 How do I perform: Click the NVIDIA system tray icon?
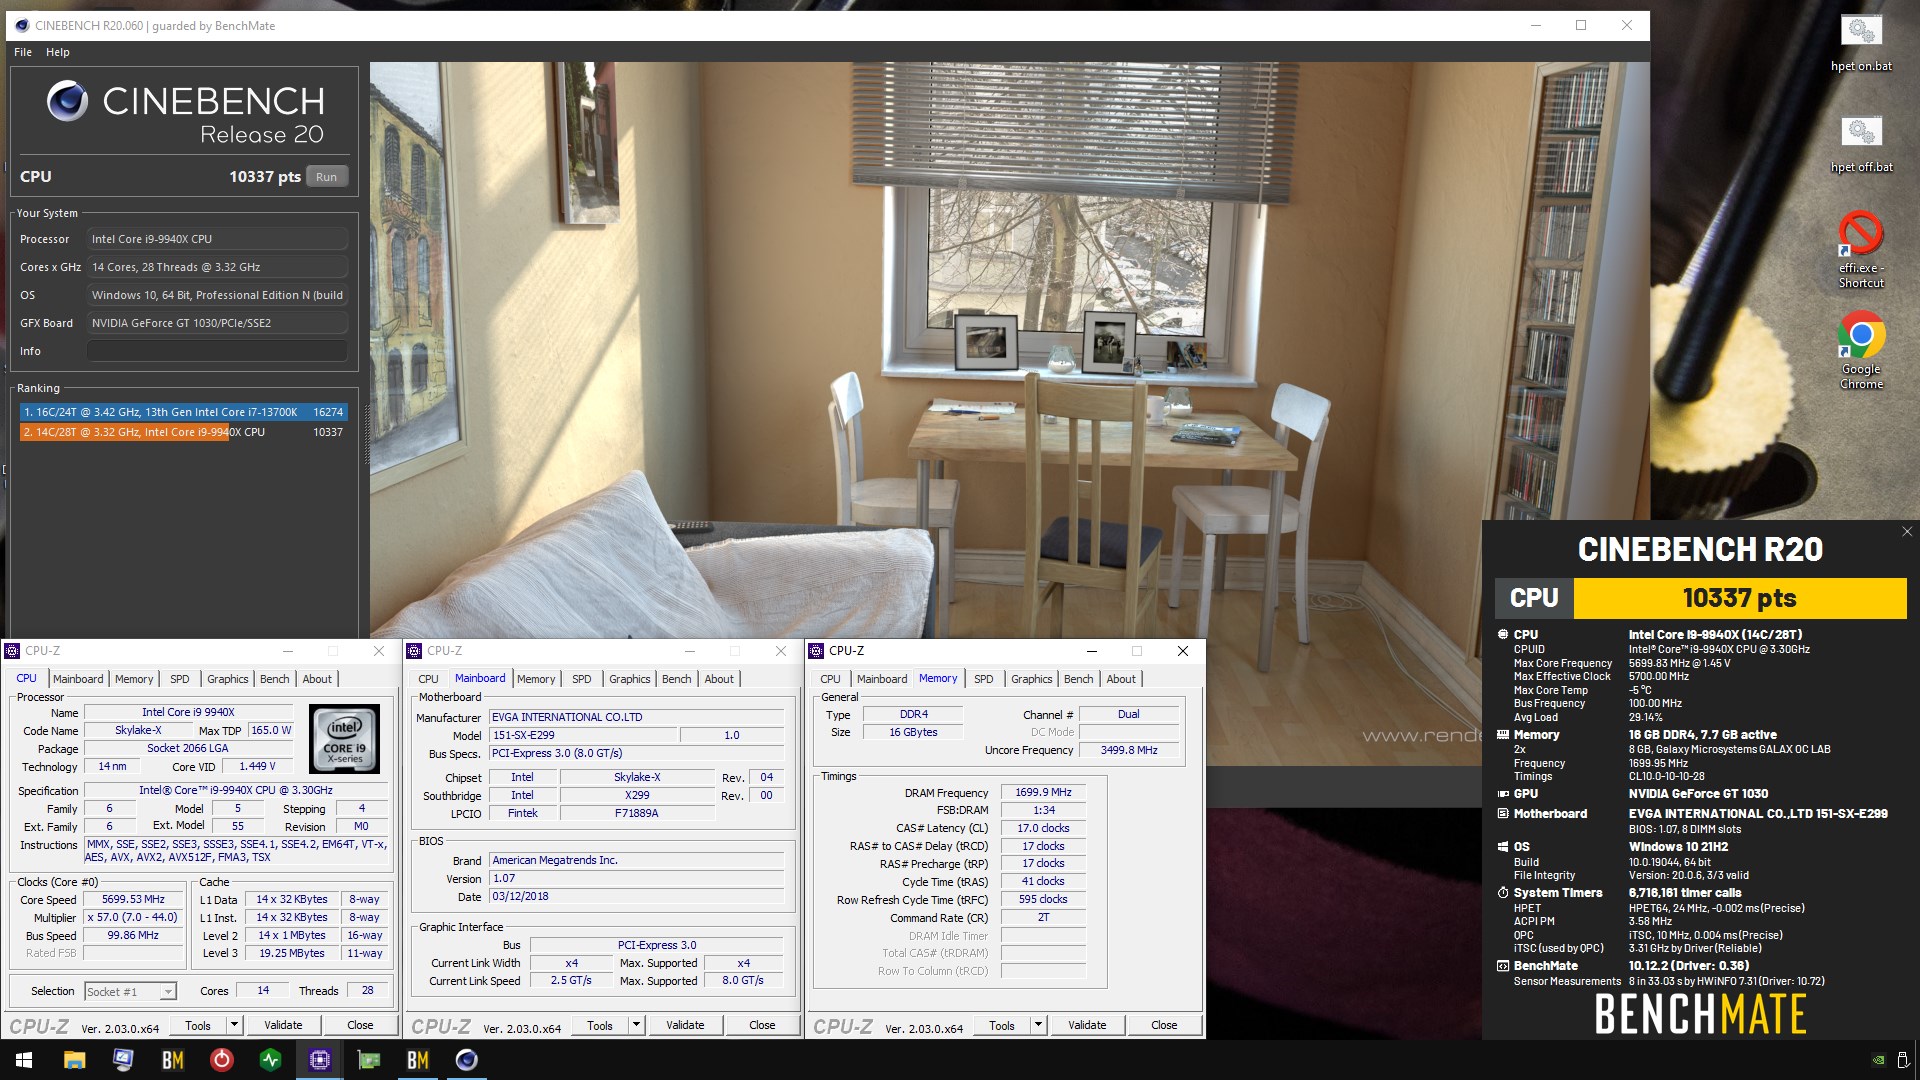tap(1879, 1060)
